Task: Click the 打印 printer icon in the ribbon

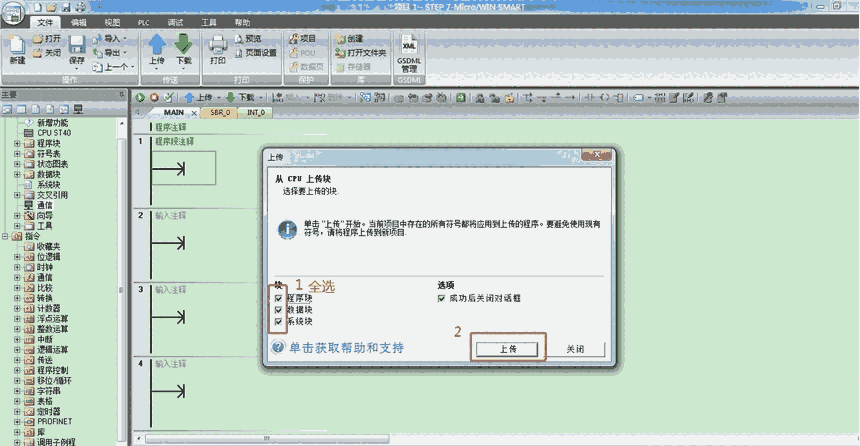Action: tap(217, 48)
